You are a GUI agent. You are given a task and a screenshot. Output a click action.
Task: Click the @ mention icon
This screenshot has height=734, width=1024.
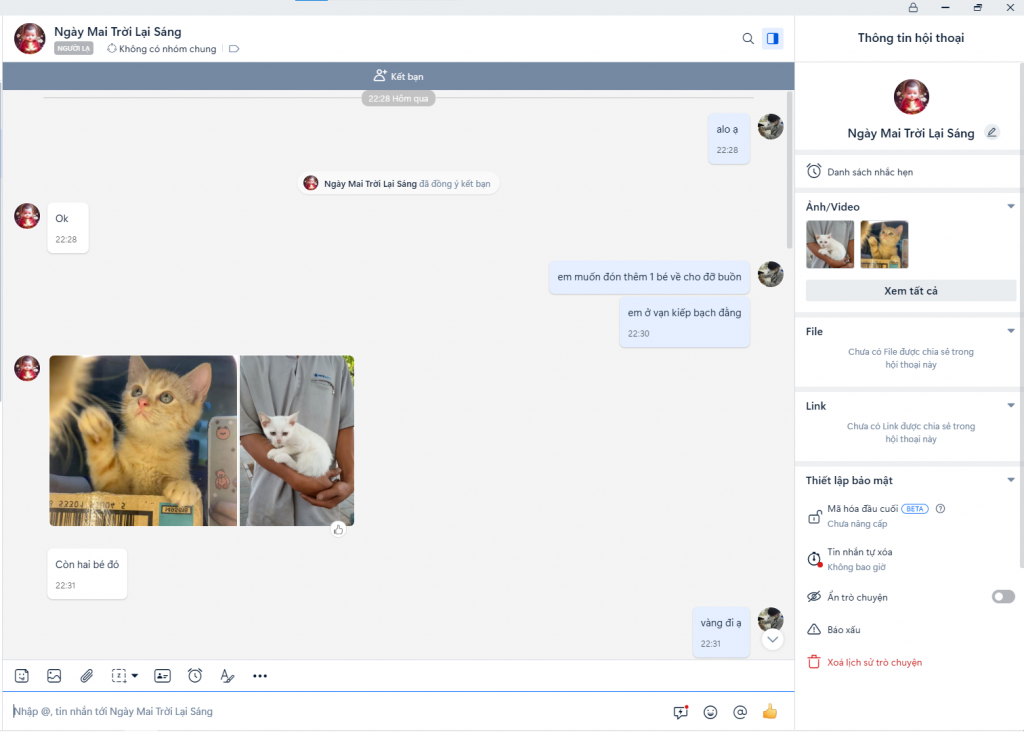coord(740,712)
